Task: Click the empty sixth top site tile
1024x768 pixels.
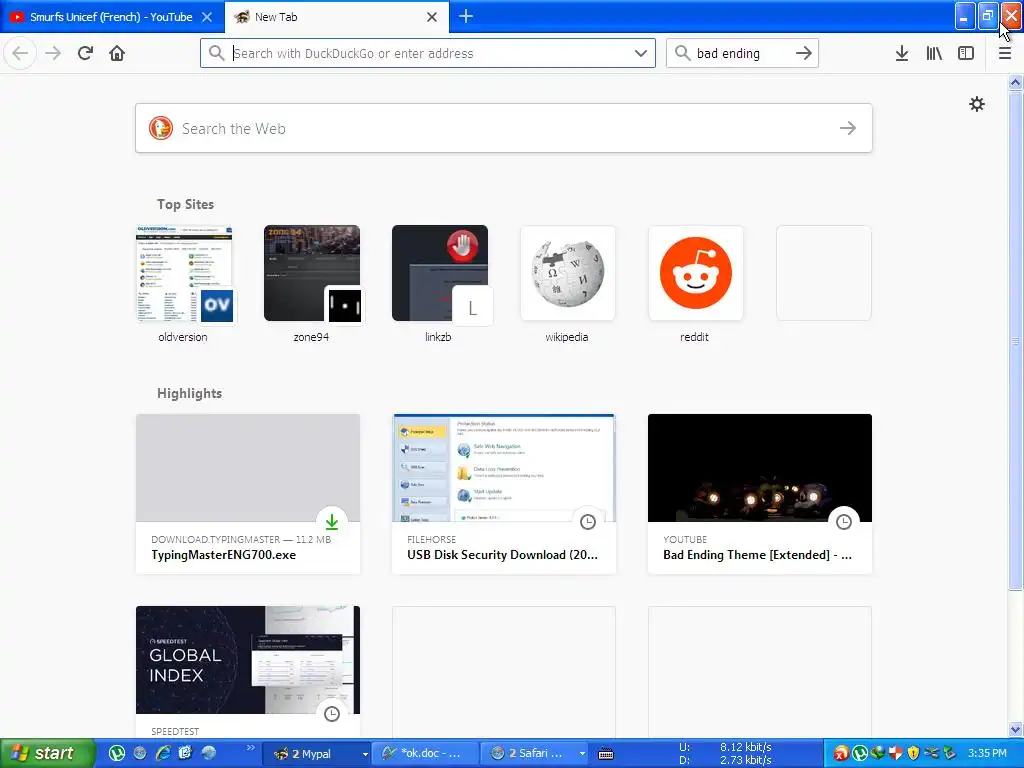Action: point(824,273)
